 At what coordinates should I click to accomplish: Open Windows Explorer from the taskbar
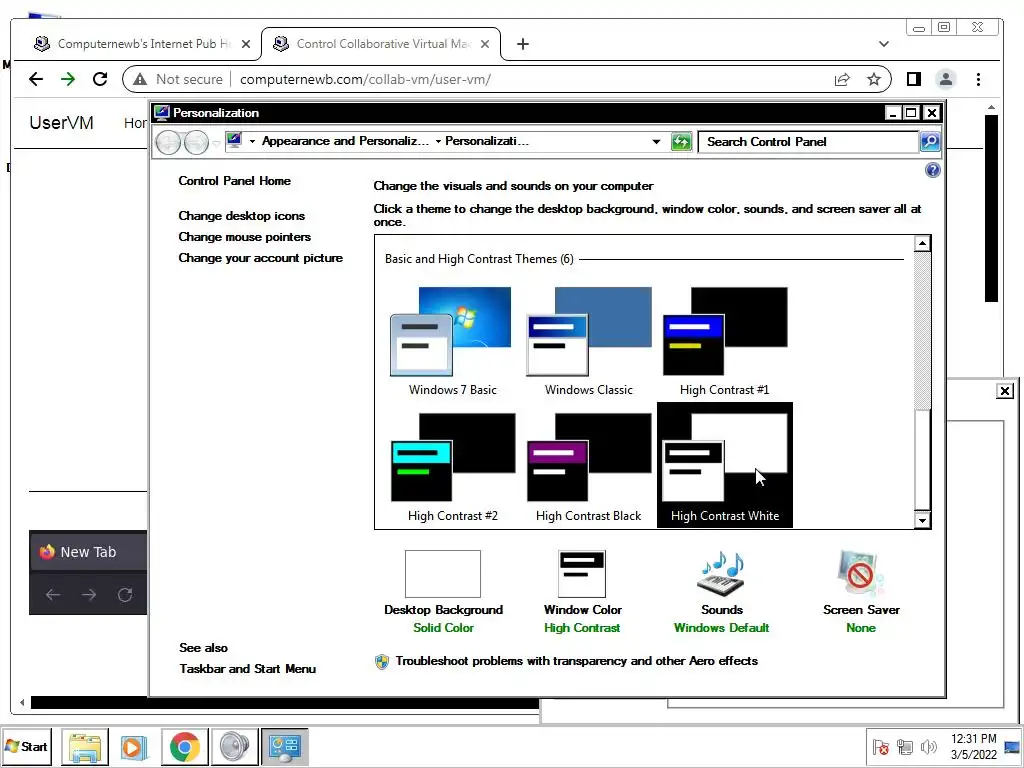85,747
